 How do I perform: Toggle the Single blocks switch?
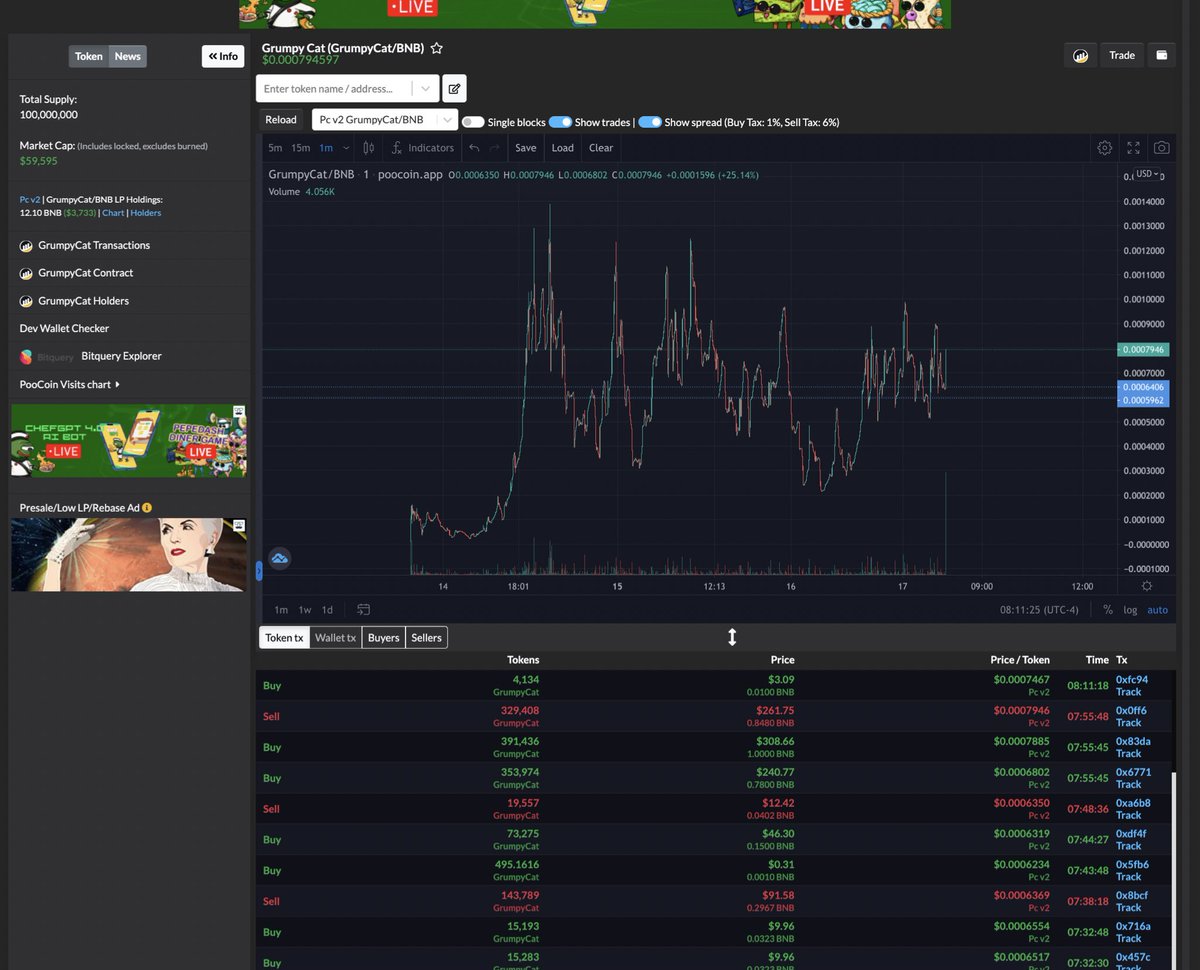click(x=471, y=121)
